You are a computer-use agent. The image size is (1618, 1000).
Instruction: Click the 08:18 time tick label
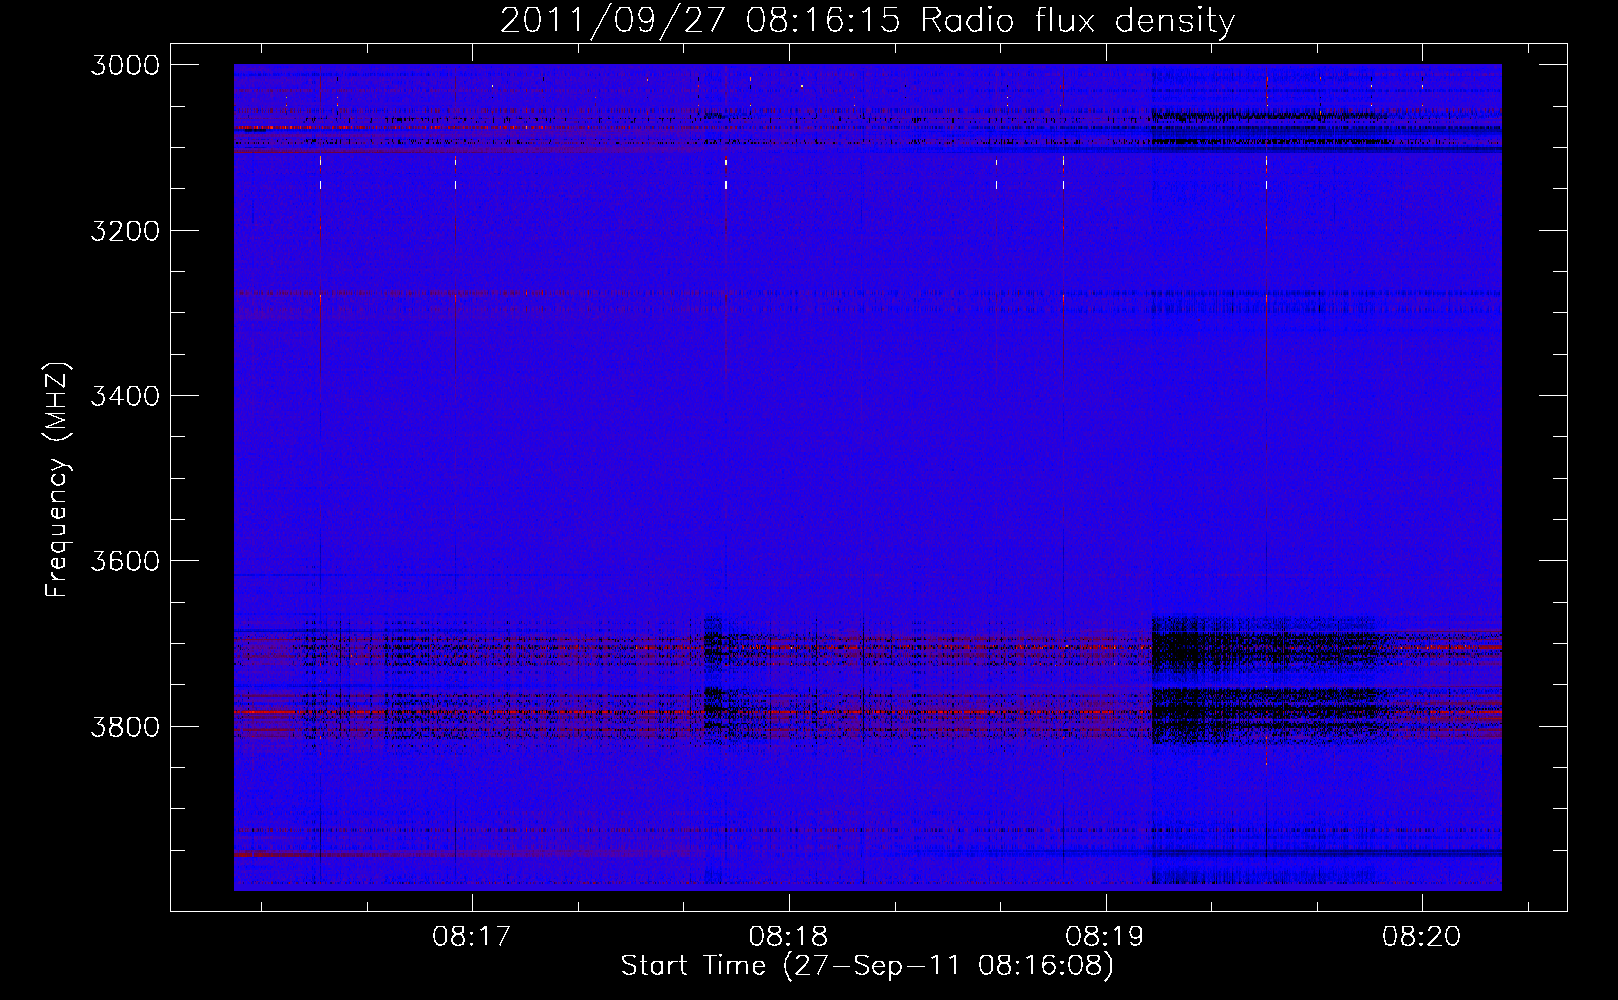click(x=788, y=937)
